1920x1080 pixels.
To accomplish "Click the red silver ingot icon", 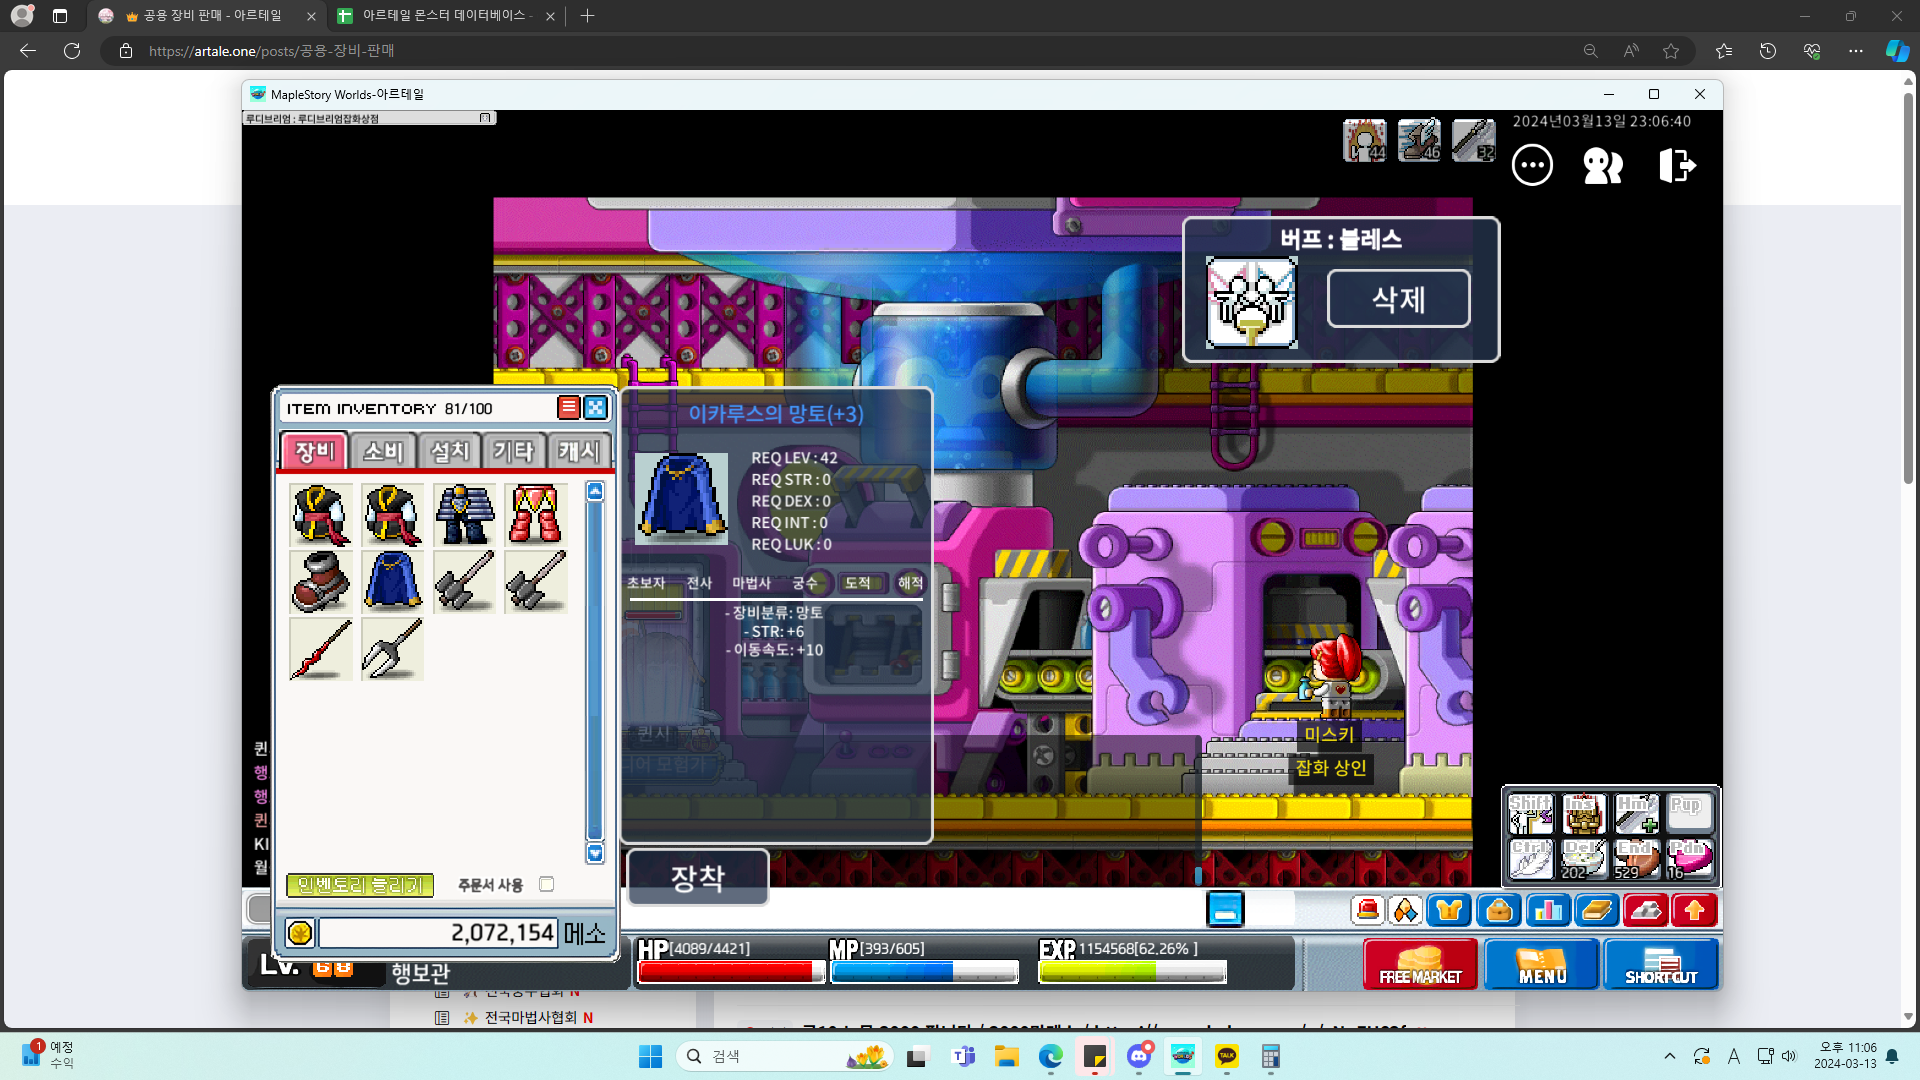I will pyautogui.click(x=1646, y=910).
